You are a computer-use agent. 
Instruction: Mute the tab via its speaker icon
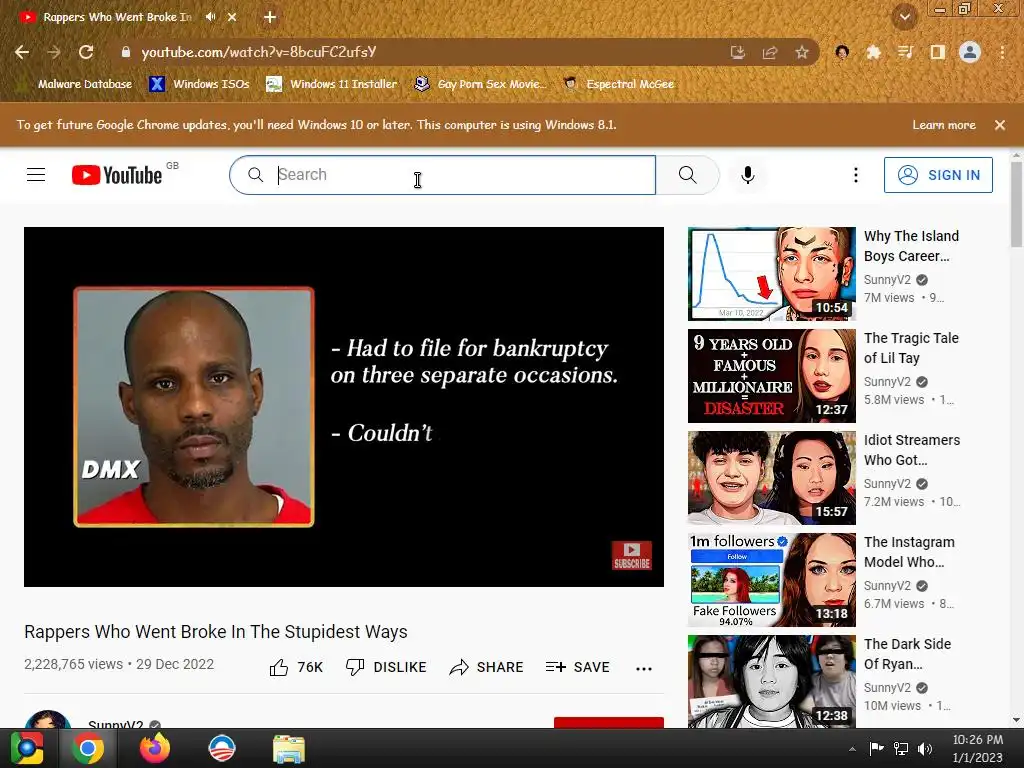click(210, 17)
